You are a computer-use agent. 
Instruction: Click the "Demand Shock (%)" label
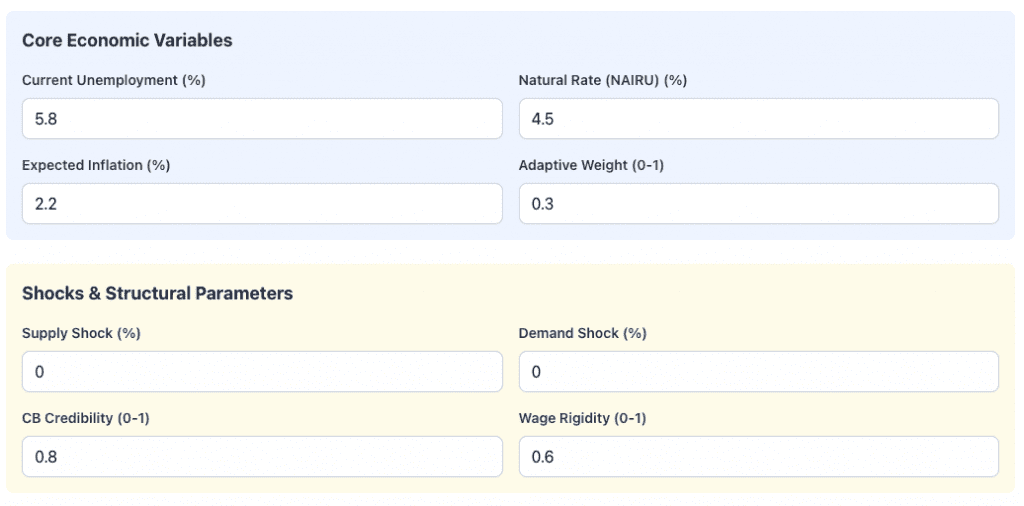(582, 333)
